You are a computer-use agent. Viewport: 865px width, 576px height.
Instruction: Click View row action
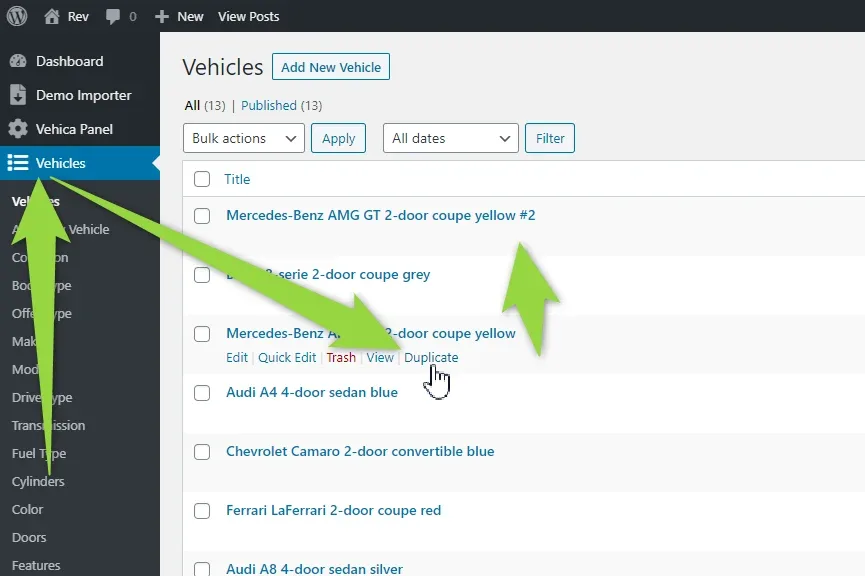[x=380, y=358]
